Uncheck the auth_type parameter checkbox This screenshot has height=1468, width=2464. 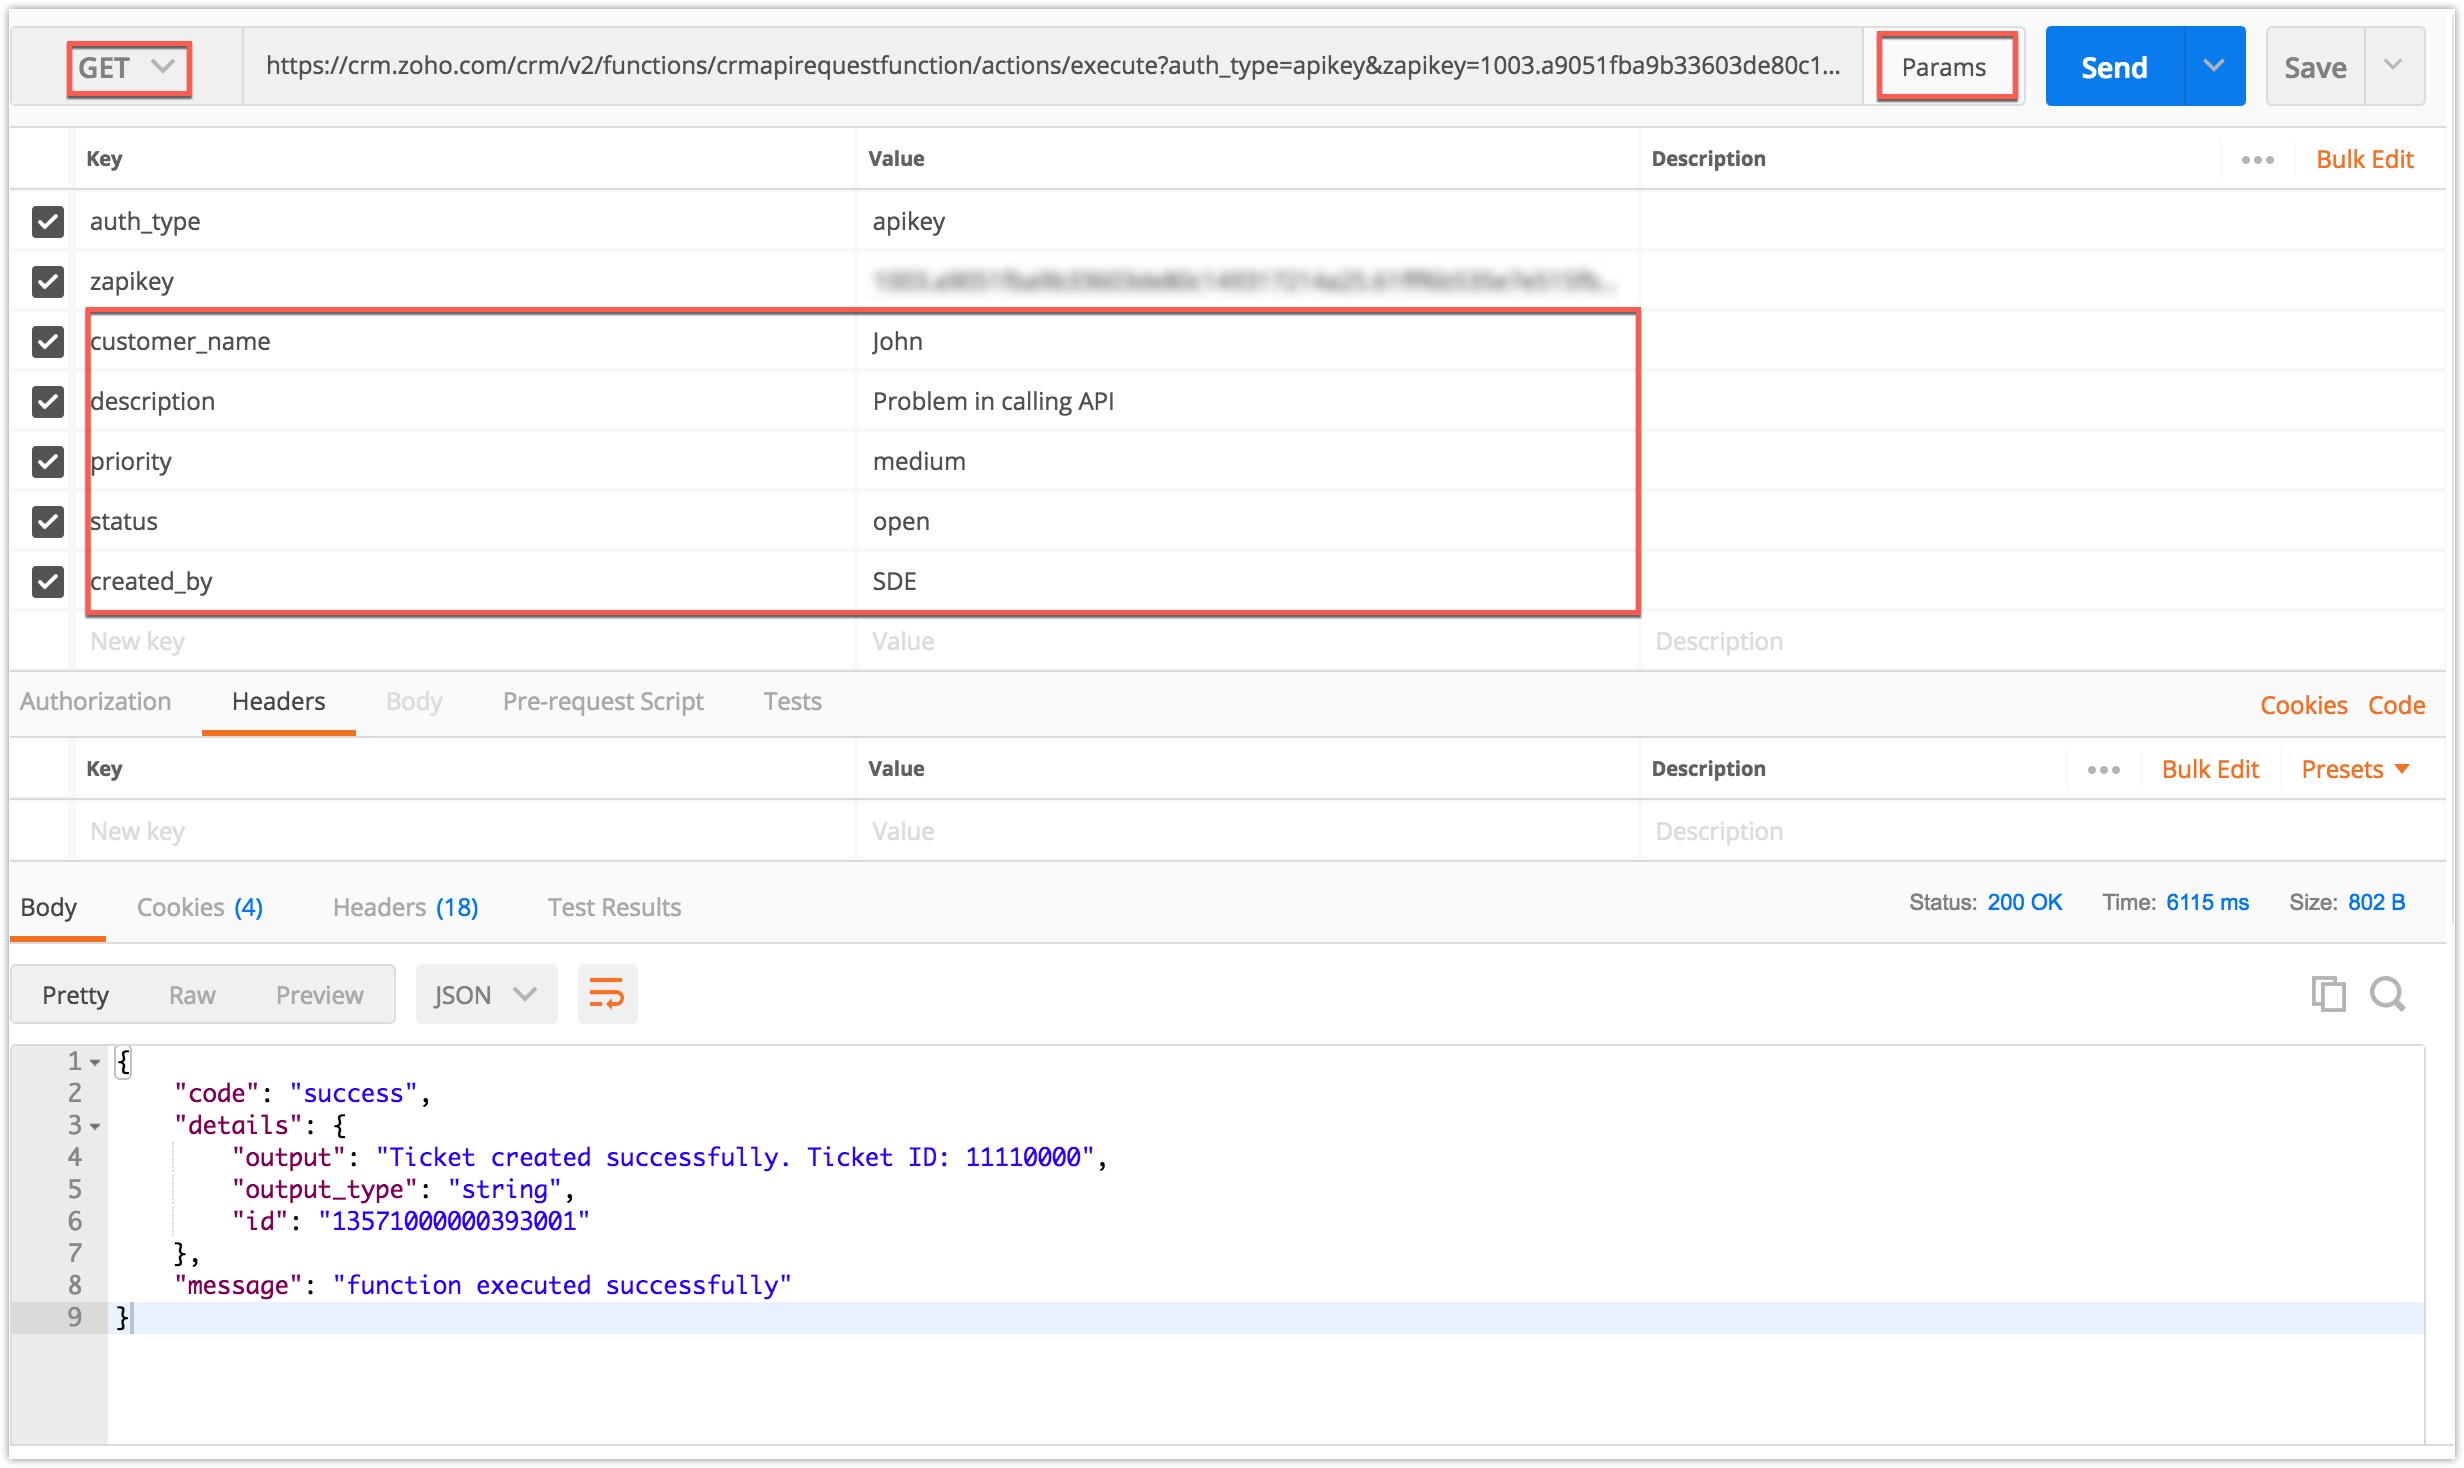(x=48, y=221)
